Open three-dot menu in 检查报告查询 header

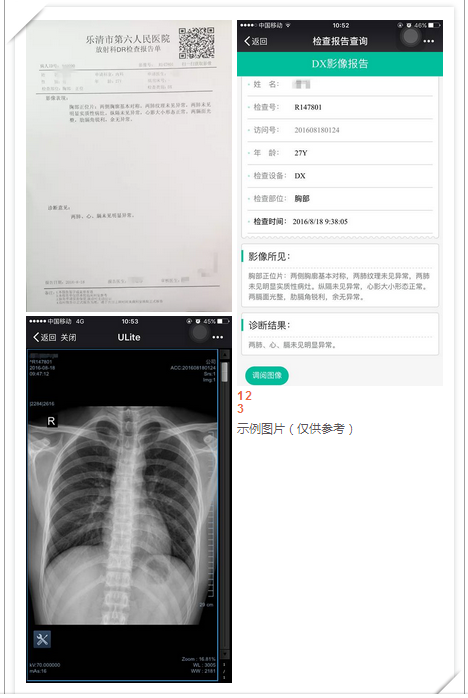click(429, 41)
